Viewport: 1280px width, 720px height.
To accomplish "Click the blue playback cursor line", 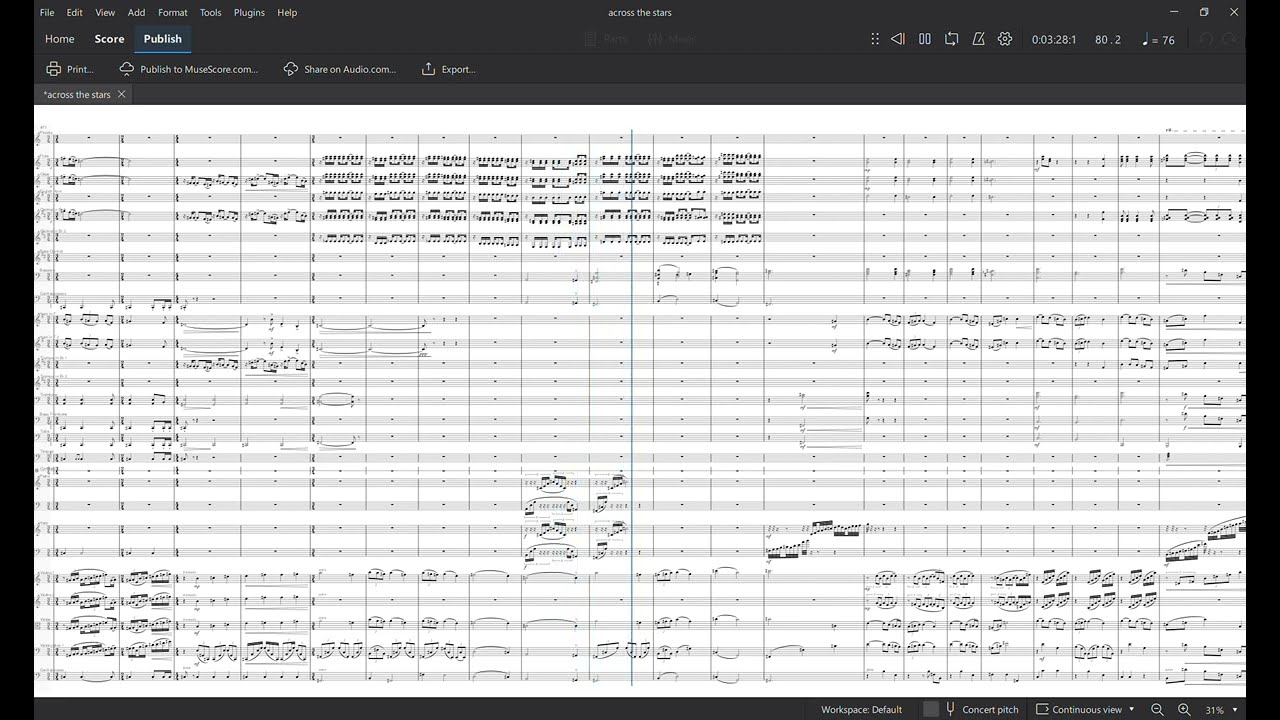I will tap(632, 407).
